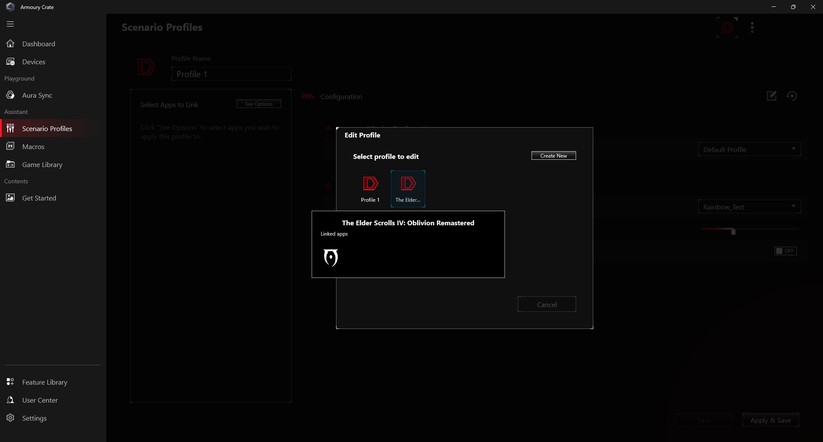Click the Armoury Crate logo icon

pyautogui.click(x=10, y=6)
